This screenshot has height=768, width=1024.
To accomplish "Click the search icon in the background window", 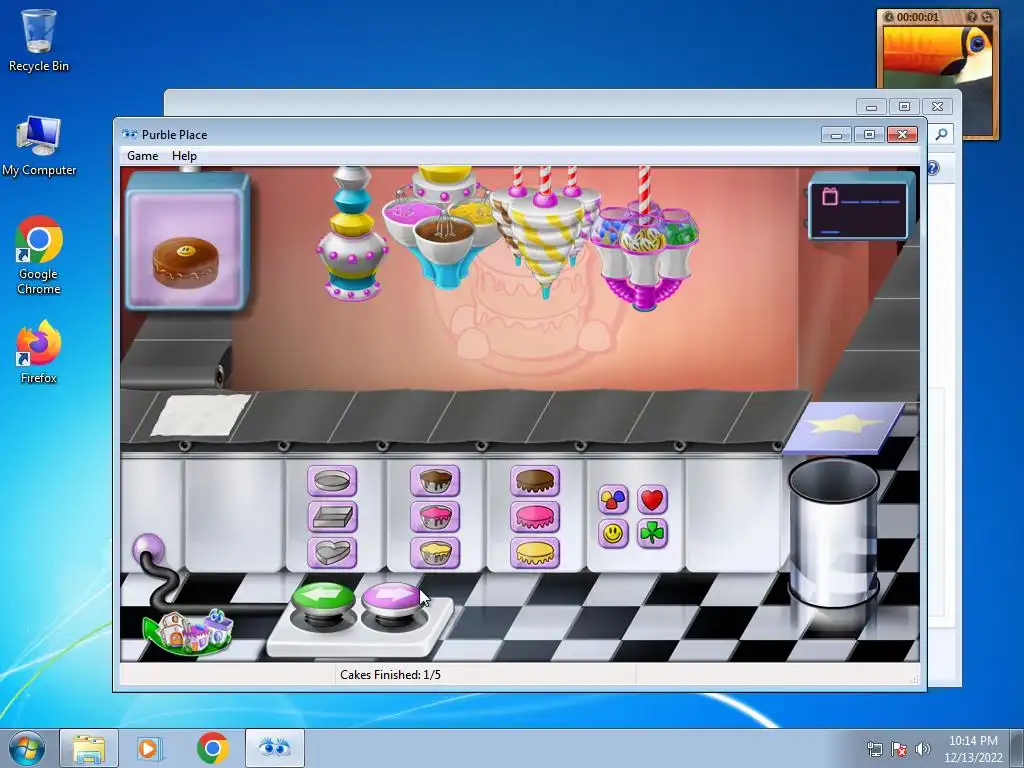I will click(x=941, y=134).
